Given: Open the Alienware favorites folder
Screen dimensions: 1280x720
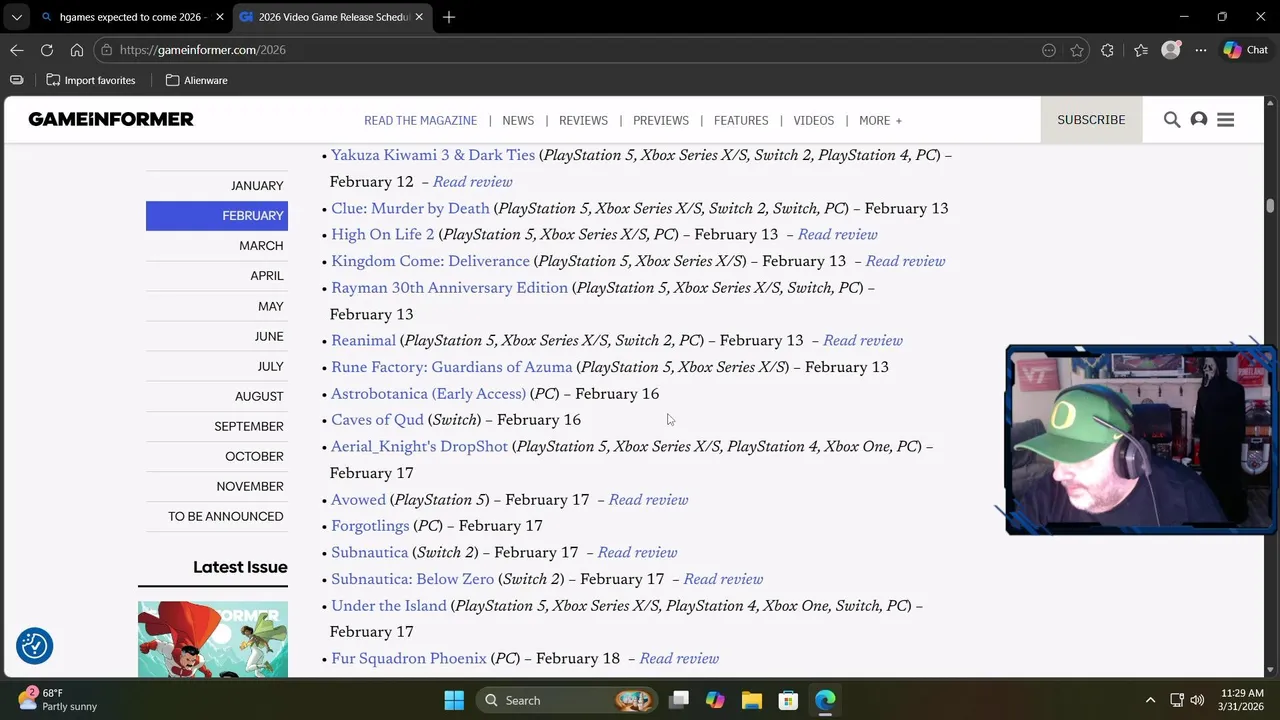Looking at the screenshot, I should click(x=197, y=80).
